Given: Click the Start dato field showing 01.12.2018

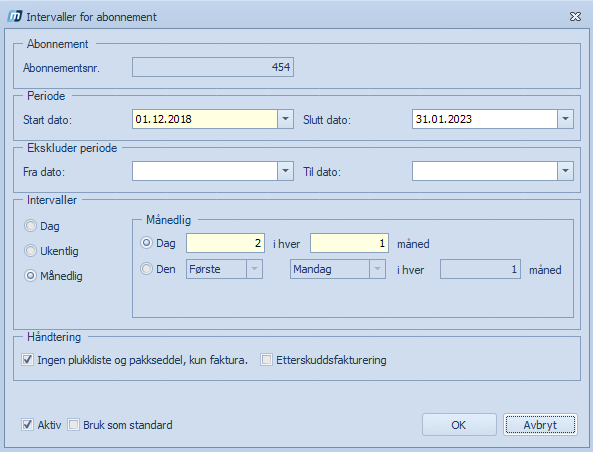Looking at the screenshot, I should [x=205, y=119].
